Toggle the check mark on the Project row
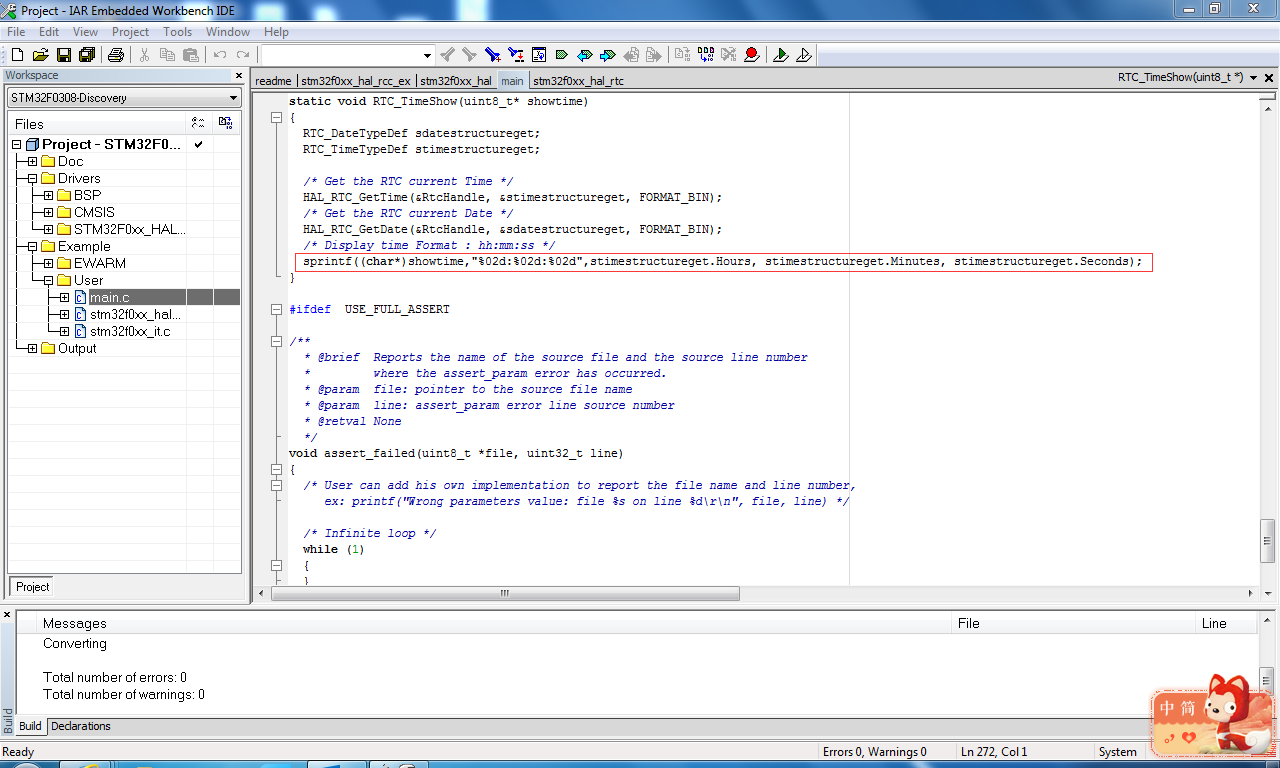The image size is (1280, 768). point(198,144)
